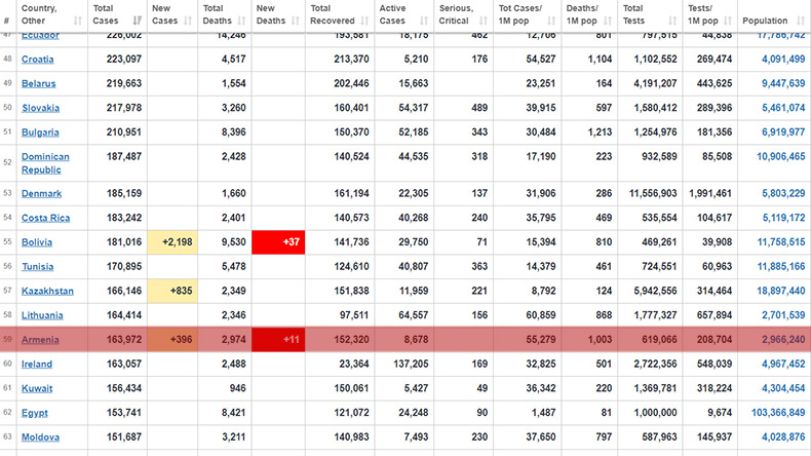Click Active Cases sort arrows

click(x=424, y=21)
